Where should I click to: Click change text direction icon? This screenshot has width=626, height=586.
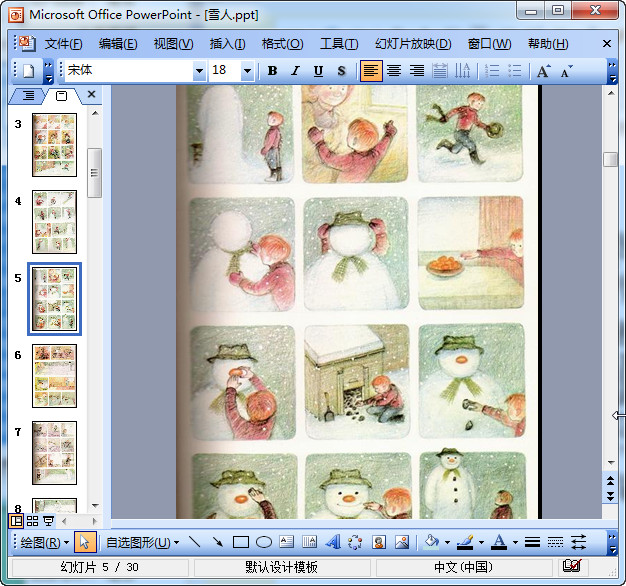pos(462,71)
